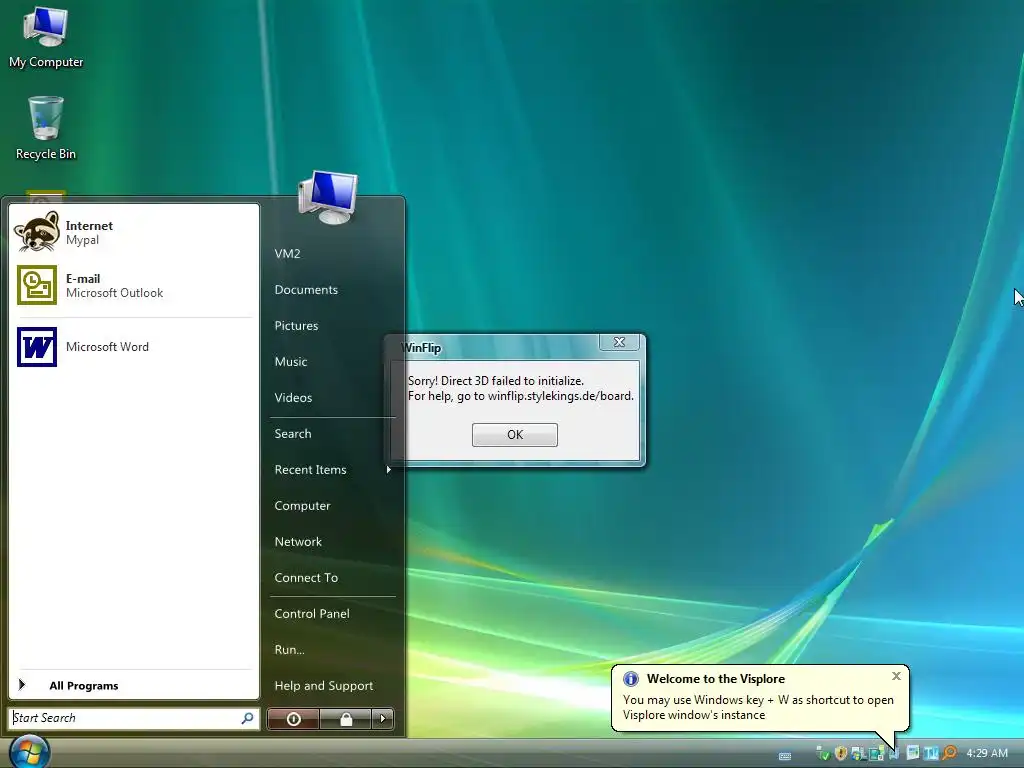
Task: Open Microsoft Outlook E-mail entry
Action: (133, 285)
